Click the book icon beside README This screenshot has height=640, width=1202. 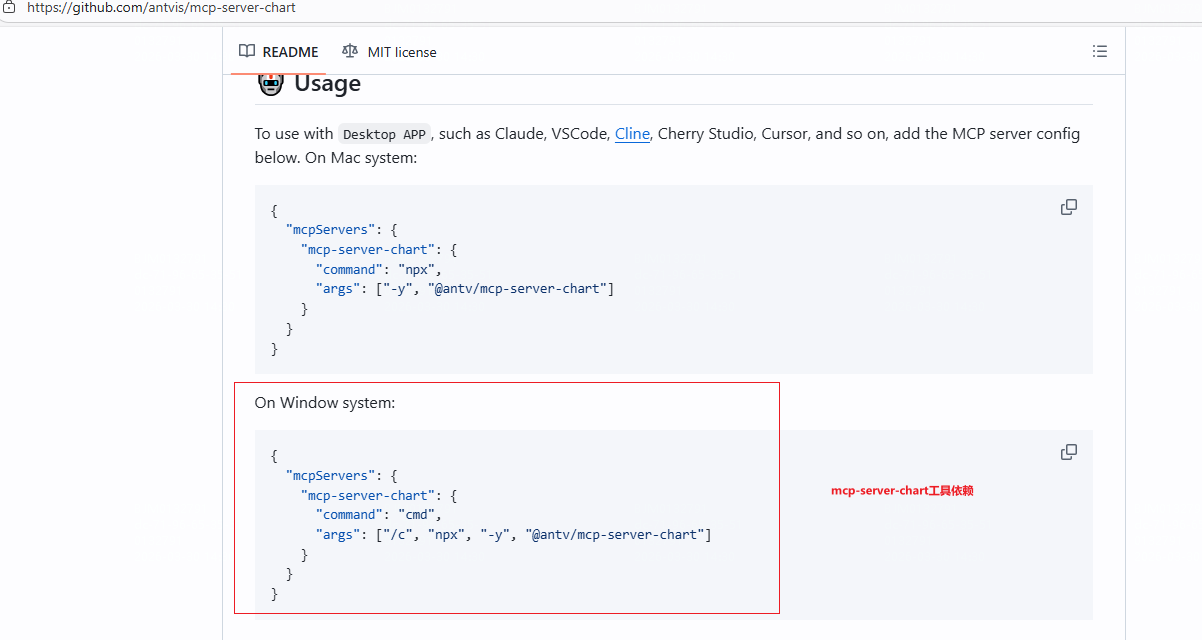point(247,52)
